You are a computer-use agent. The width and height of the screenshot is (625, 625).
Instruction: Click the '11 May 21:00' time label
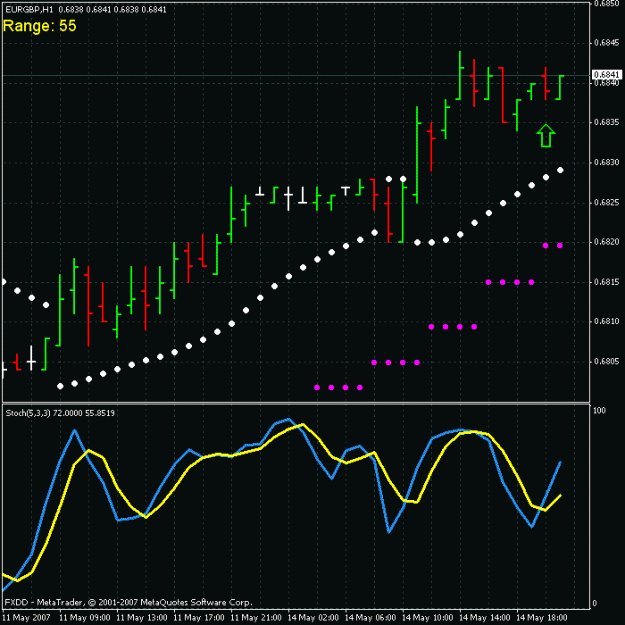coord(256,618)
